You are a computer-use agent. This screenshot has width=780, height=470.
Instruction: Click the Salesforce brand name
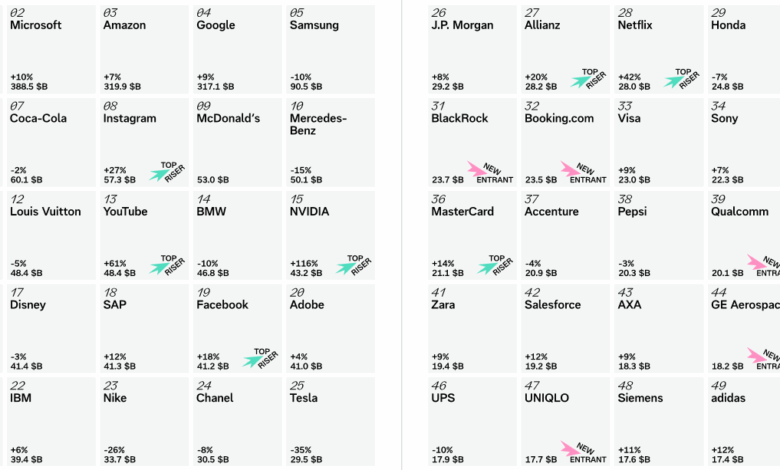coord(552,304)
